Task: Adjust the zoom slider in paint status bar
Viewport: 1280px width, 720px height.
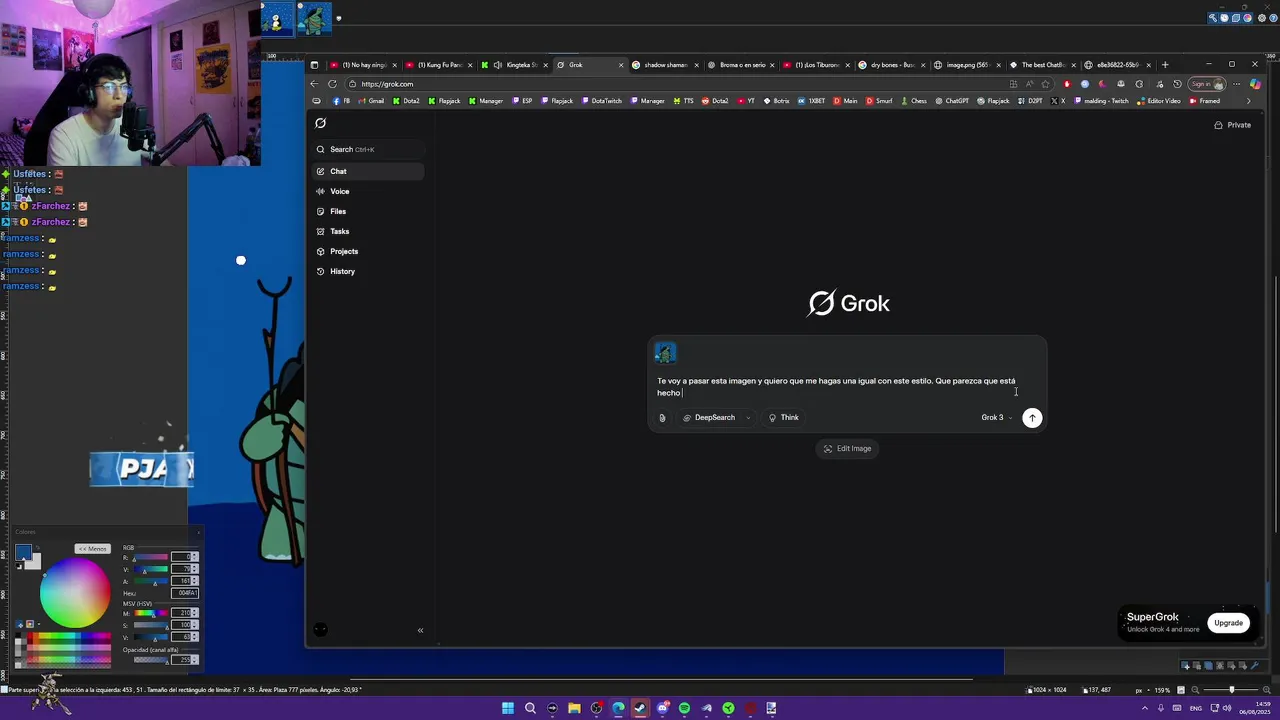Action: pos(1231,690)
